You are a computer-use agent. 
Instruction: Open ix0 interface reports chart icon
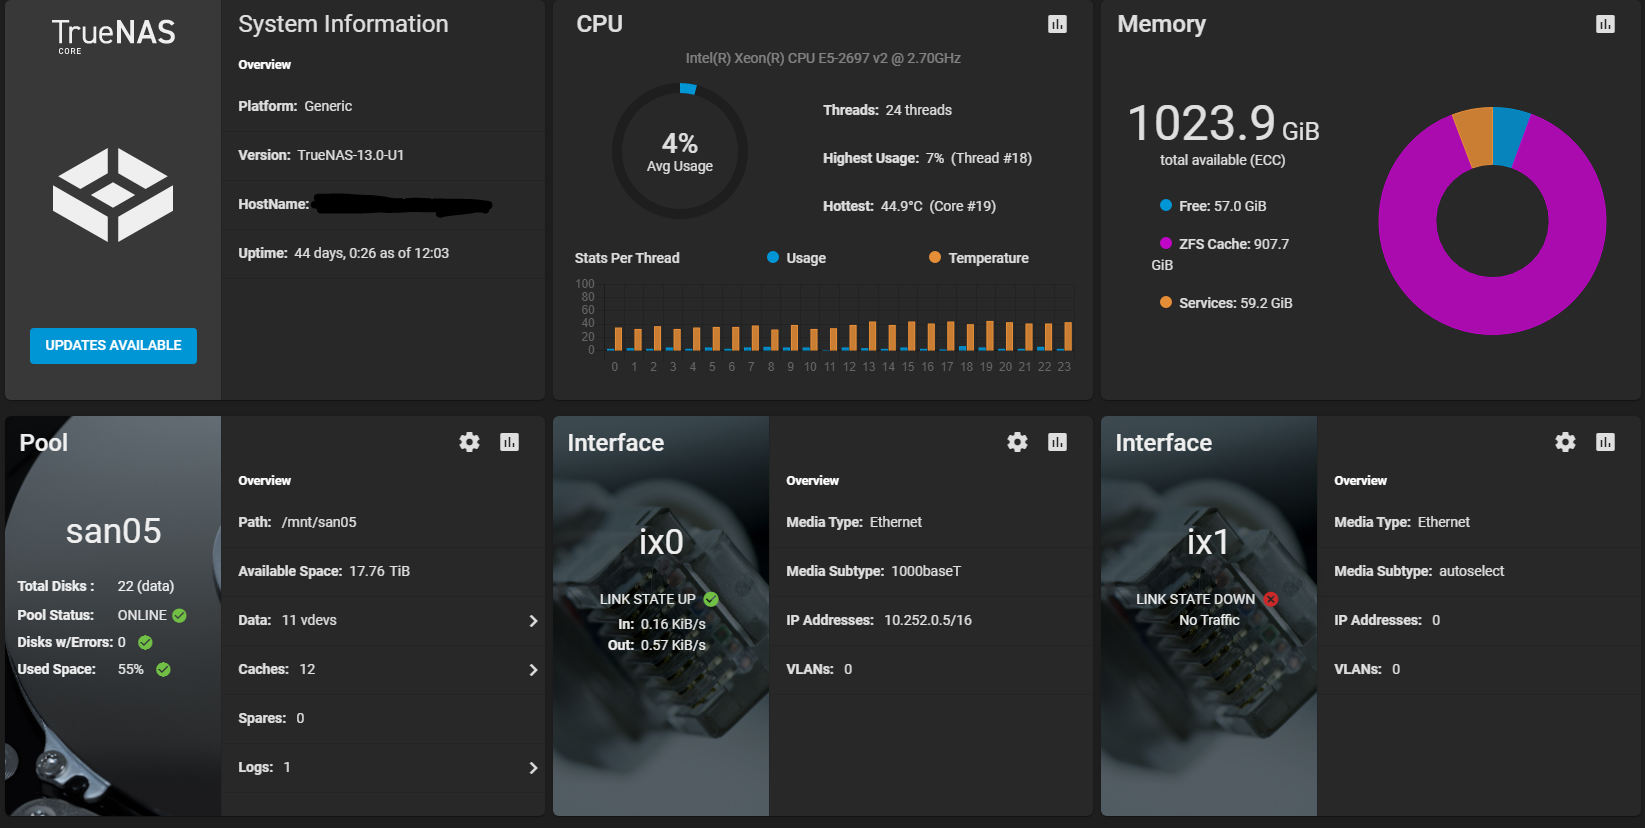1057,442
